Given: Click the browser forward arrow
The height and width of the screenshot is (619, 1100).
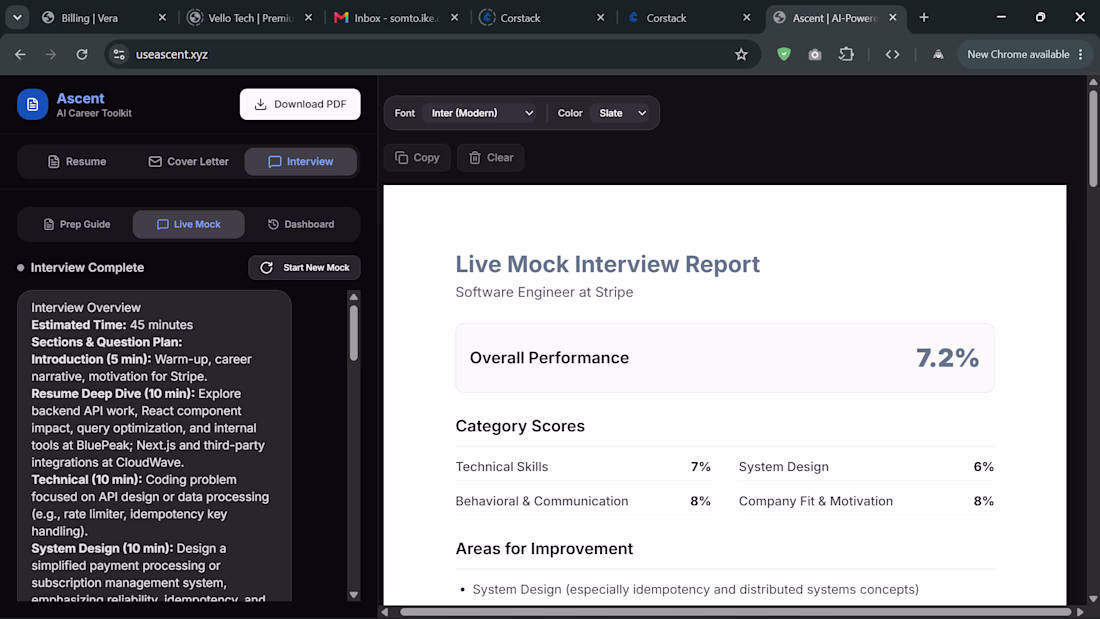Looking at the screenshot, I should [x=51, y=54].
